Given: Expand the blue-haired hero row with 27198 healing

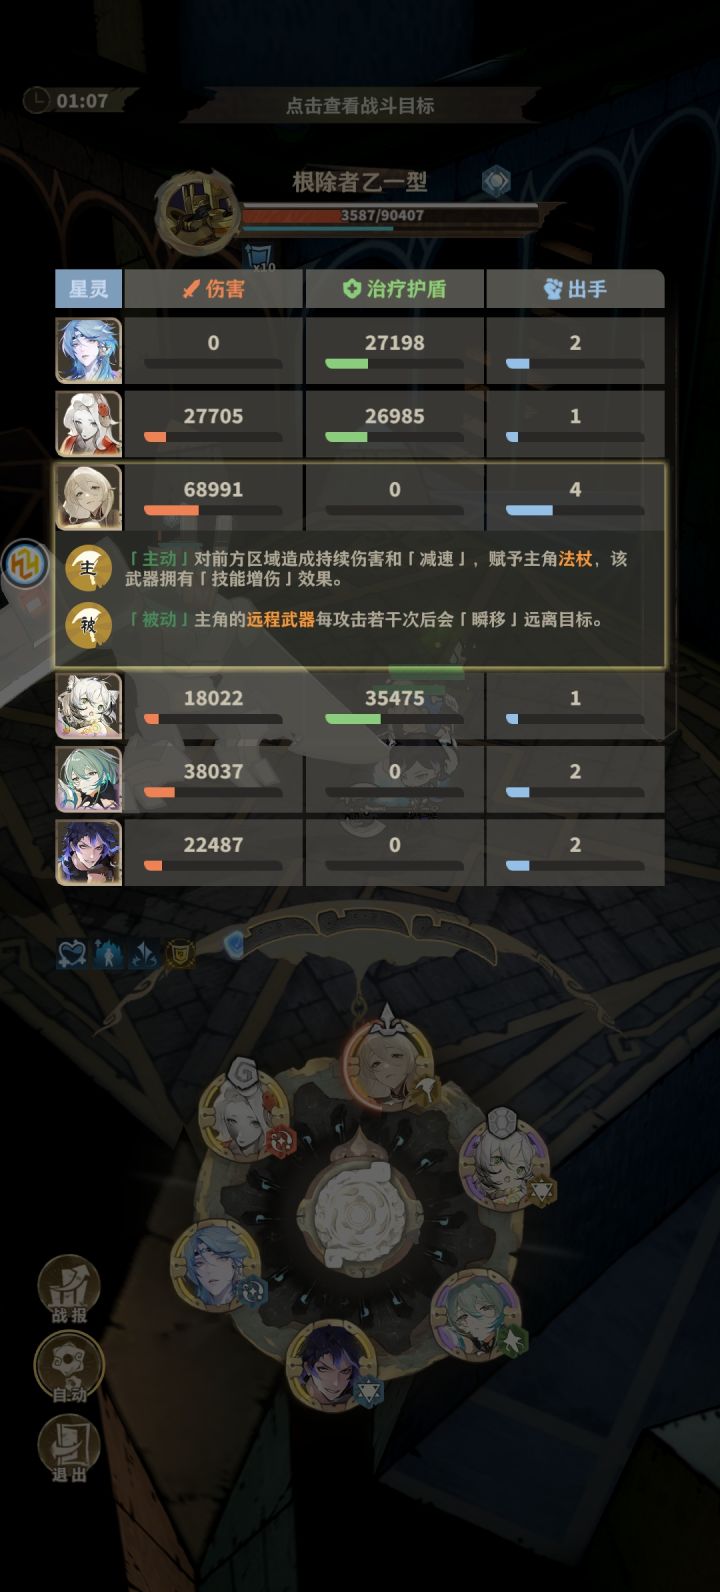Looking at the screenshot, I should [360, 351].
